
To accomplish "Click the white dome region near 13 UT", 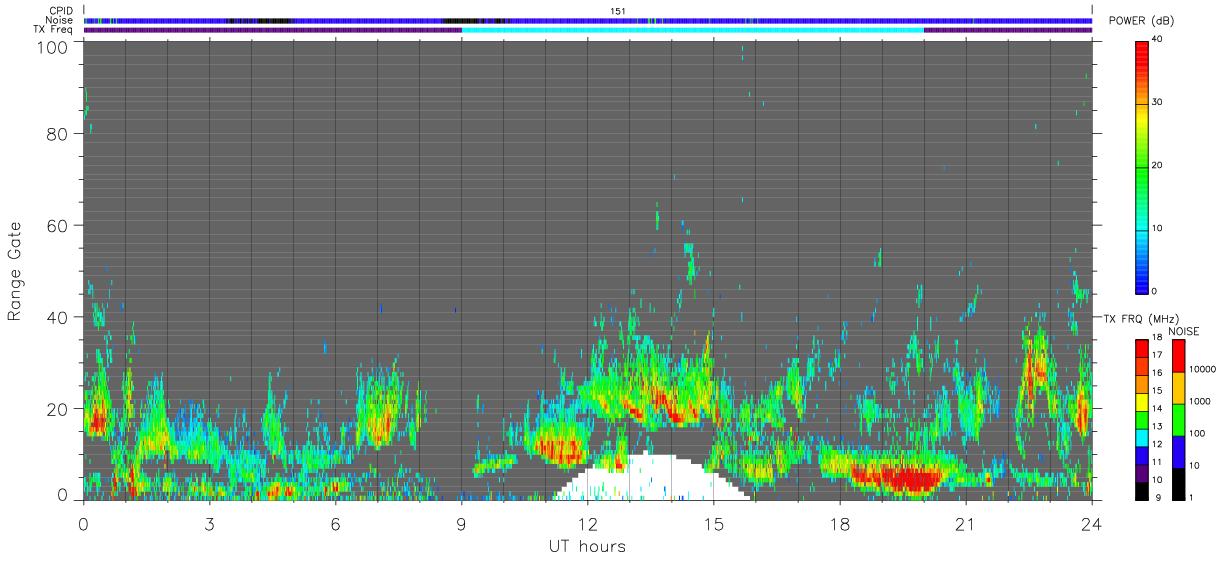I will [650, 478].
